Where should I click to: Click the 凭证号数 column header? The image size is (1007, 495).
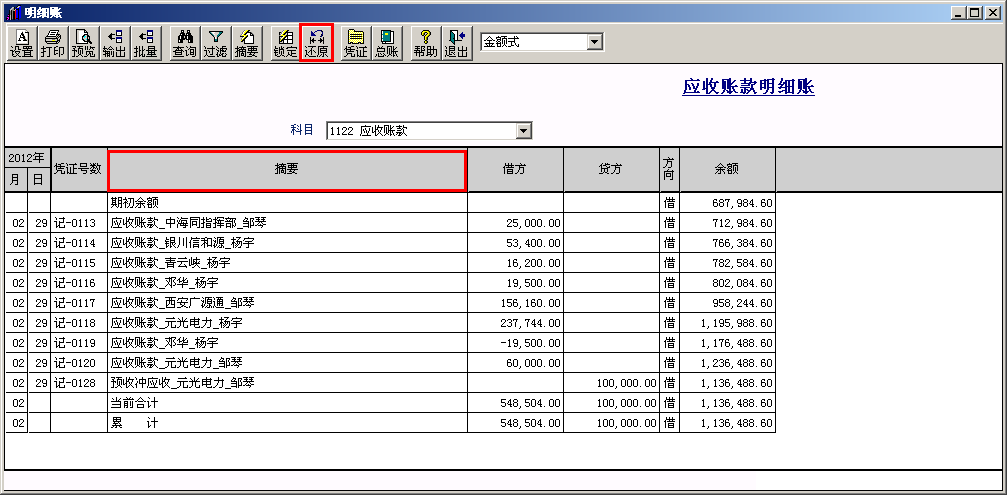(x=79, y=170)
